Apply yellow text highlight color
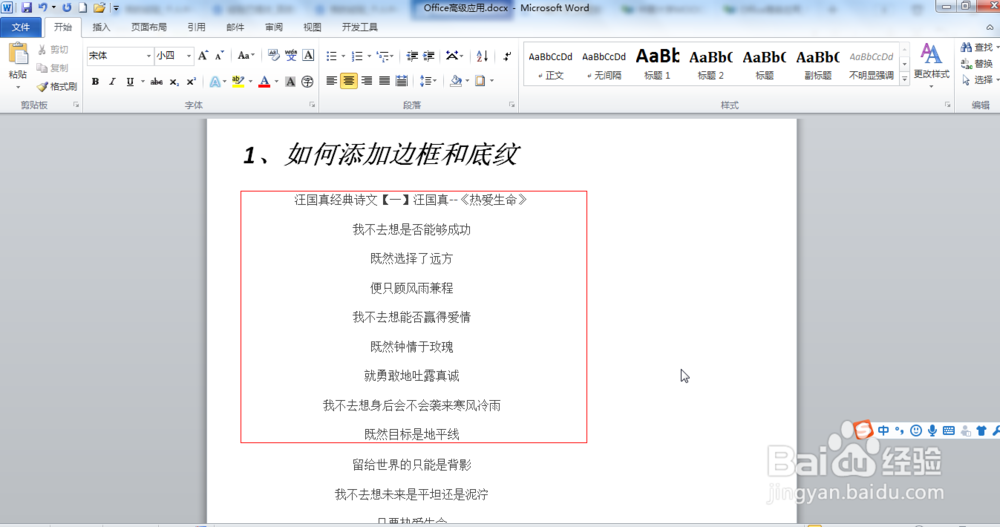The width and height of the screenshot is (1000, 527). (238, 82)
